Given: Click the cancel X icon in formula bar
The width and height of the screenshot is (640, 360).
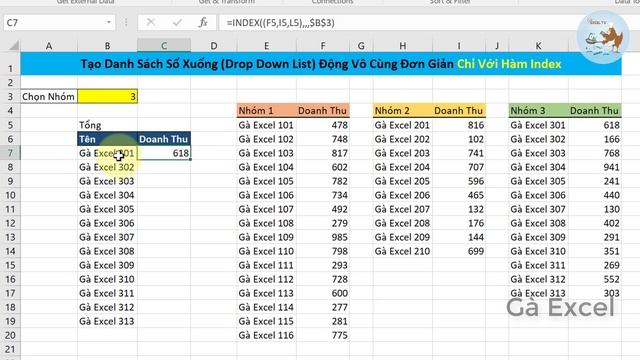Looking at the screenshot, I should click(x=151, y=22).
